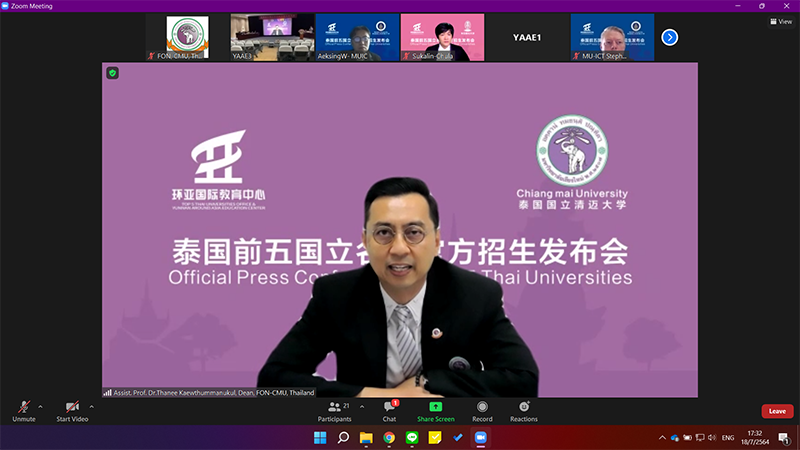Viewport: 800px width, 450px height.
Task: Leave the meeting
Action: point(777,411)
